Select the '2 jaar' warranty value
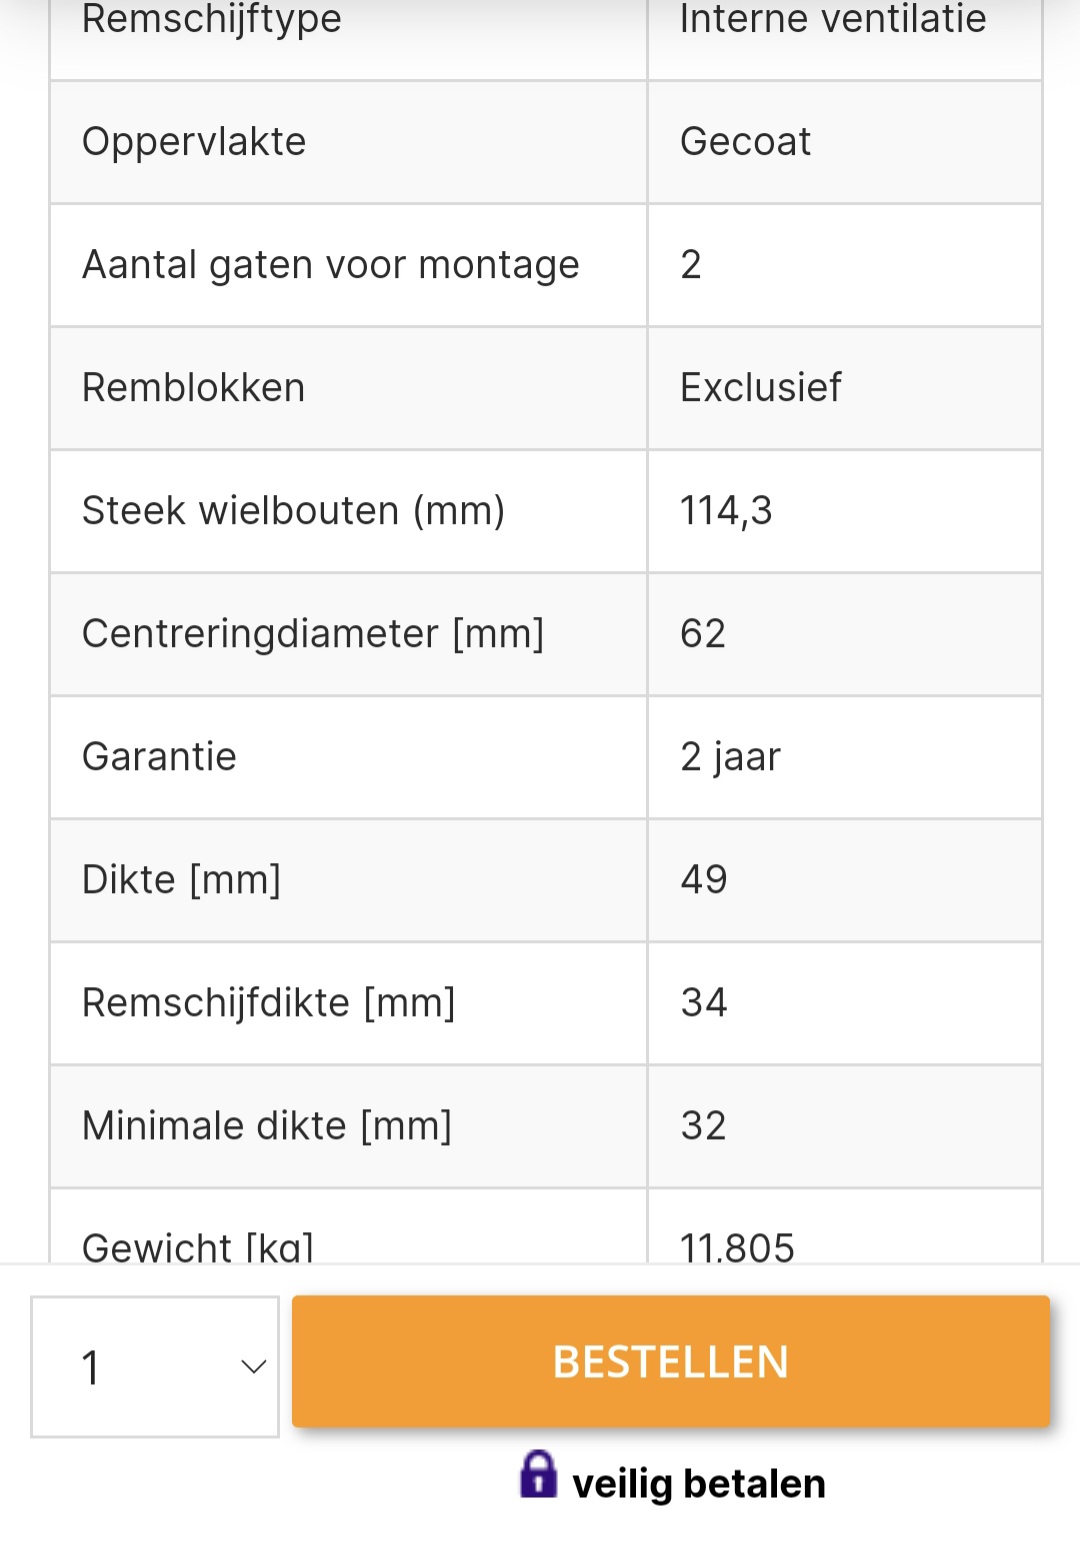This screenshot has height=1543, width=1080. (x=730, y=757)
